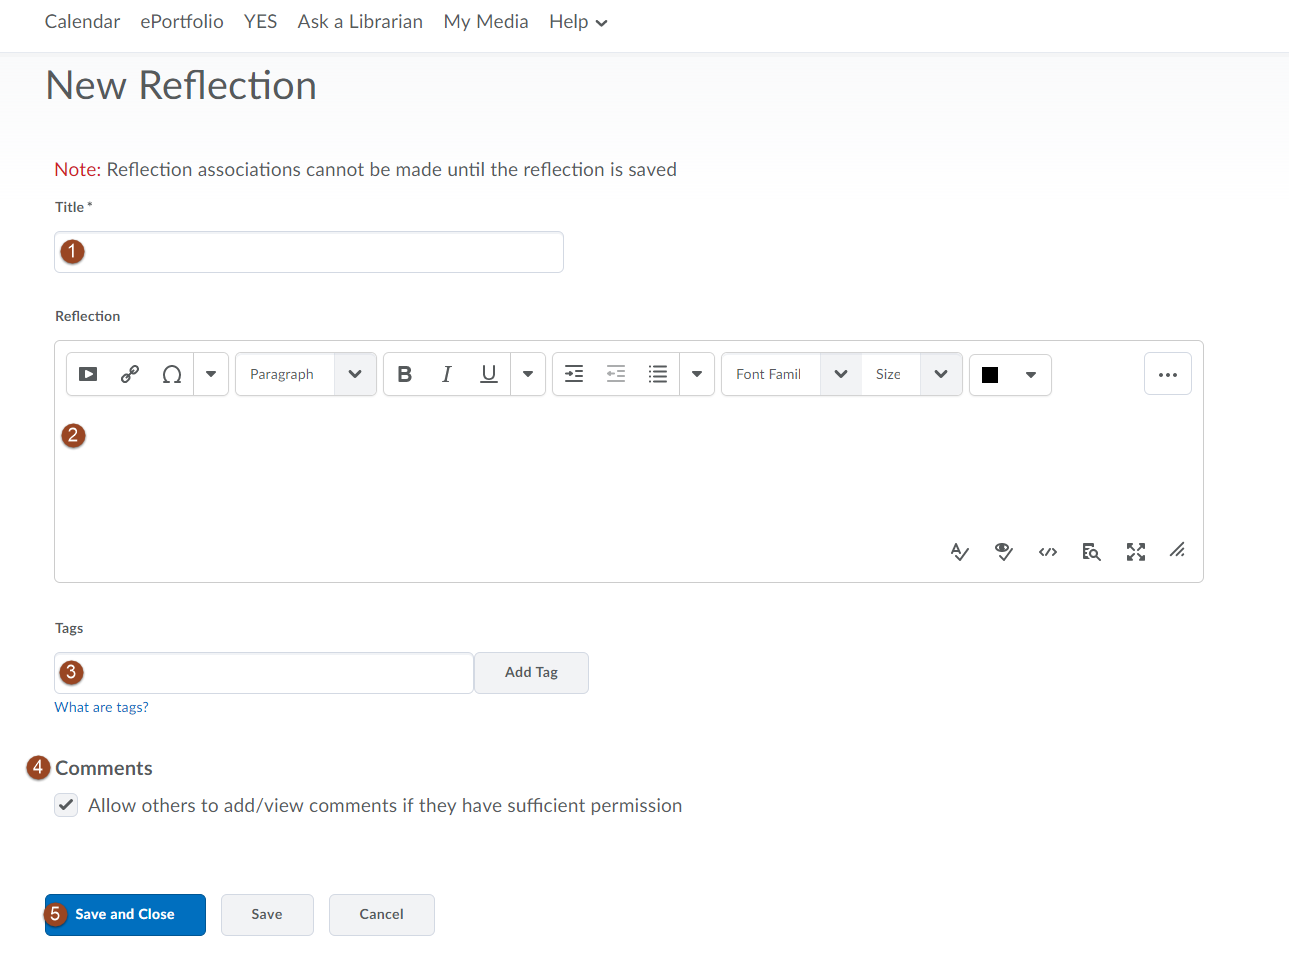Click the editor resize handle
This screenshot has width=1289, height=957.
click(x=1178, y=550)
